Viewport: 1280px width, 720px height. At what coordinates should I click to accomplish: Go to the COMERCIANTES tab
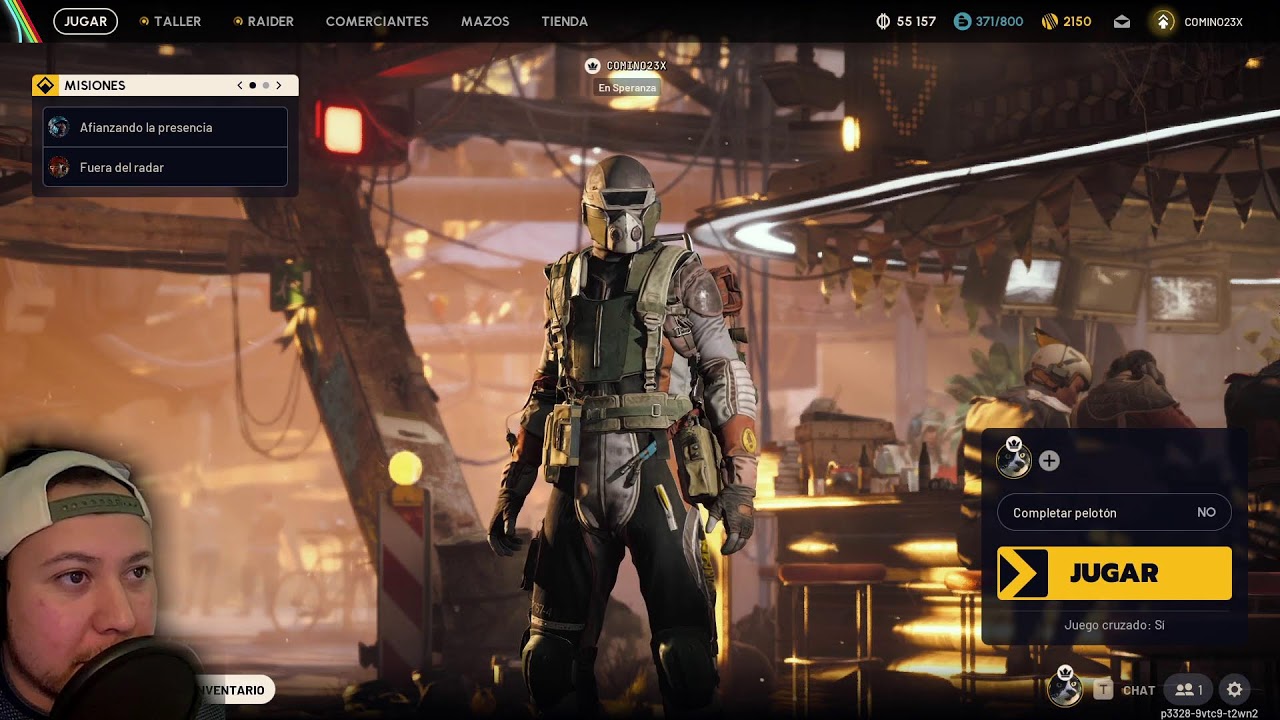[x=377, y=21]
